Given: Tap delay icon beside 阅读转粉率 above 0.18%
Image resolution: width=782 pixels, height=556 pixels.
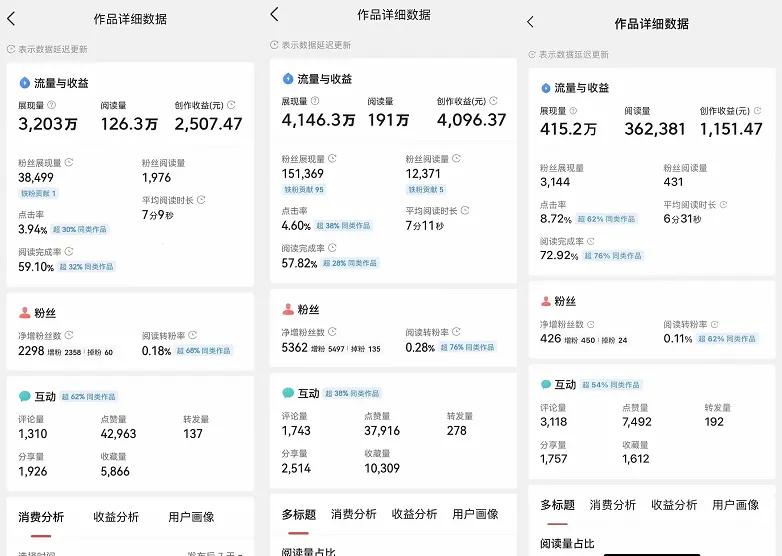Looking at the screenshot, I should (x=193, y=335).
